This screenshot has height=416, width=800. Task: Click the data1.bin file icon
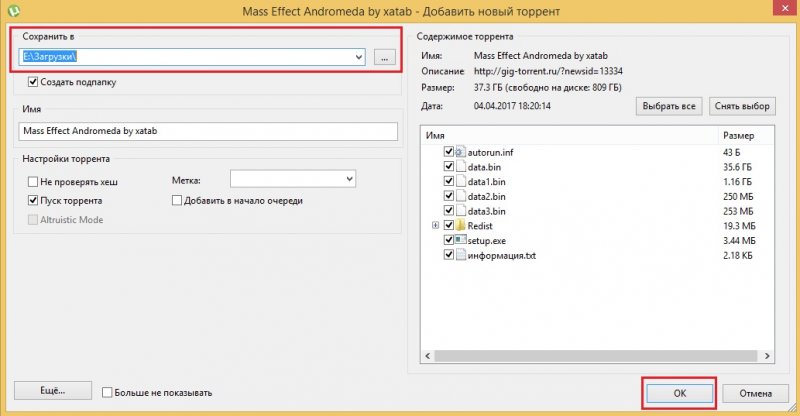461,181
